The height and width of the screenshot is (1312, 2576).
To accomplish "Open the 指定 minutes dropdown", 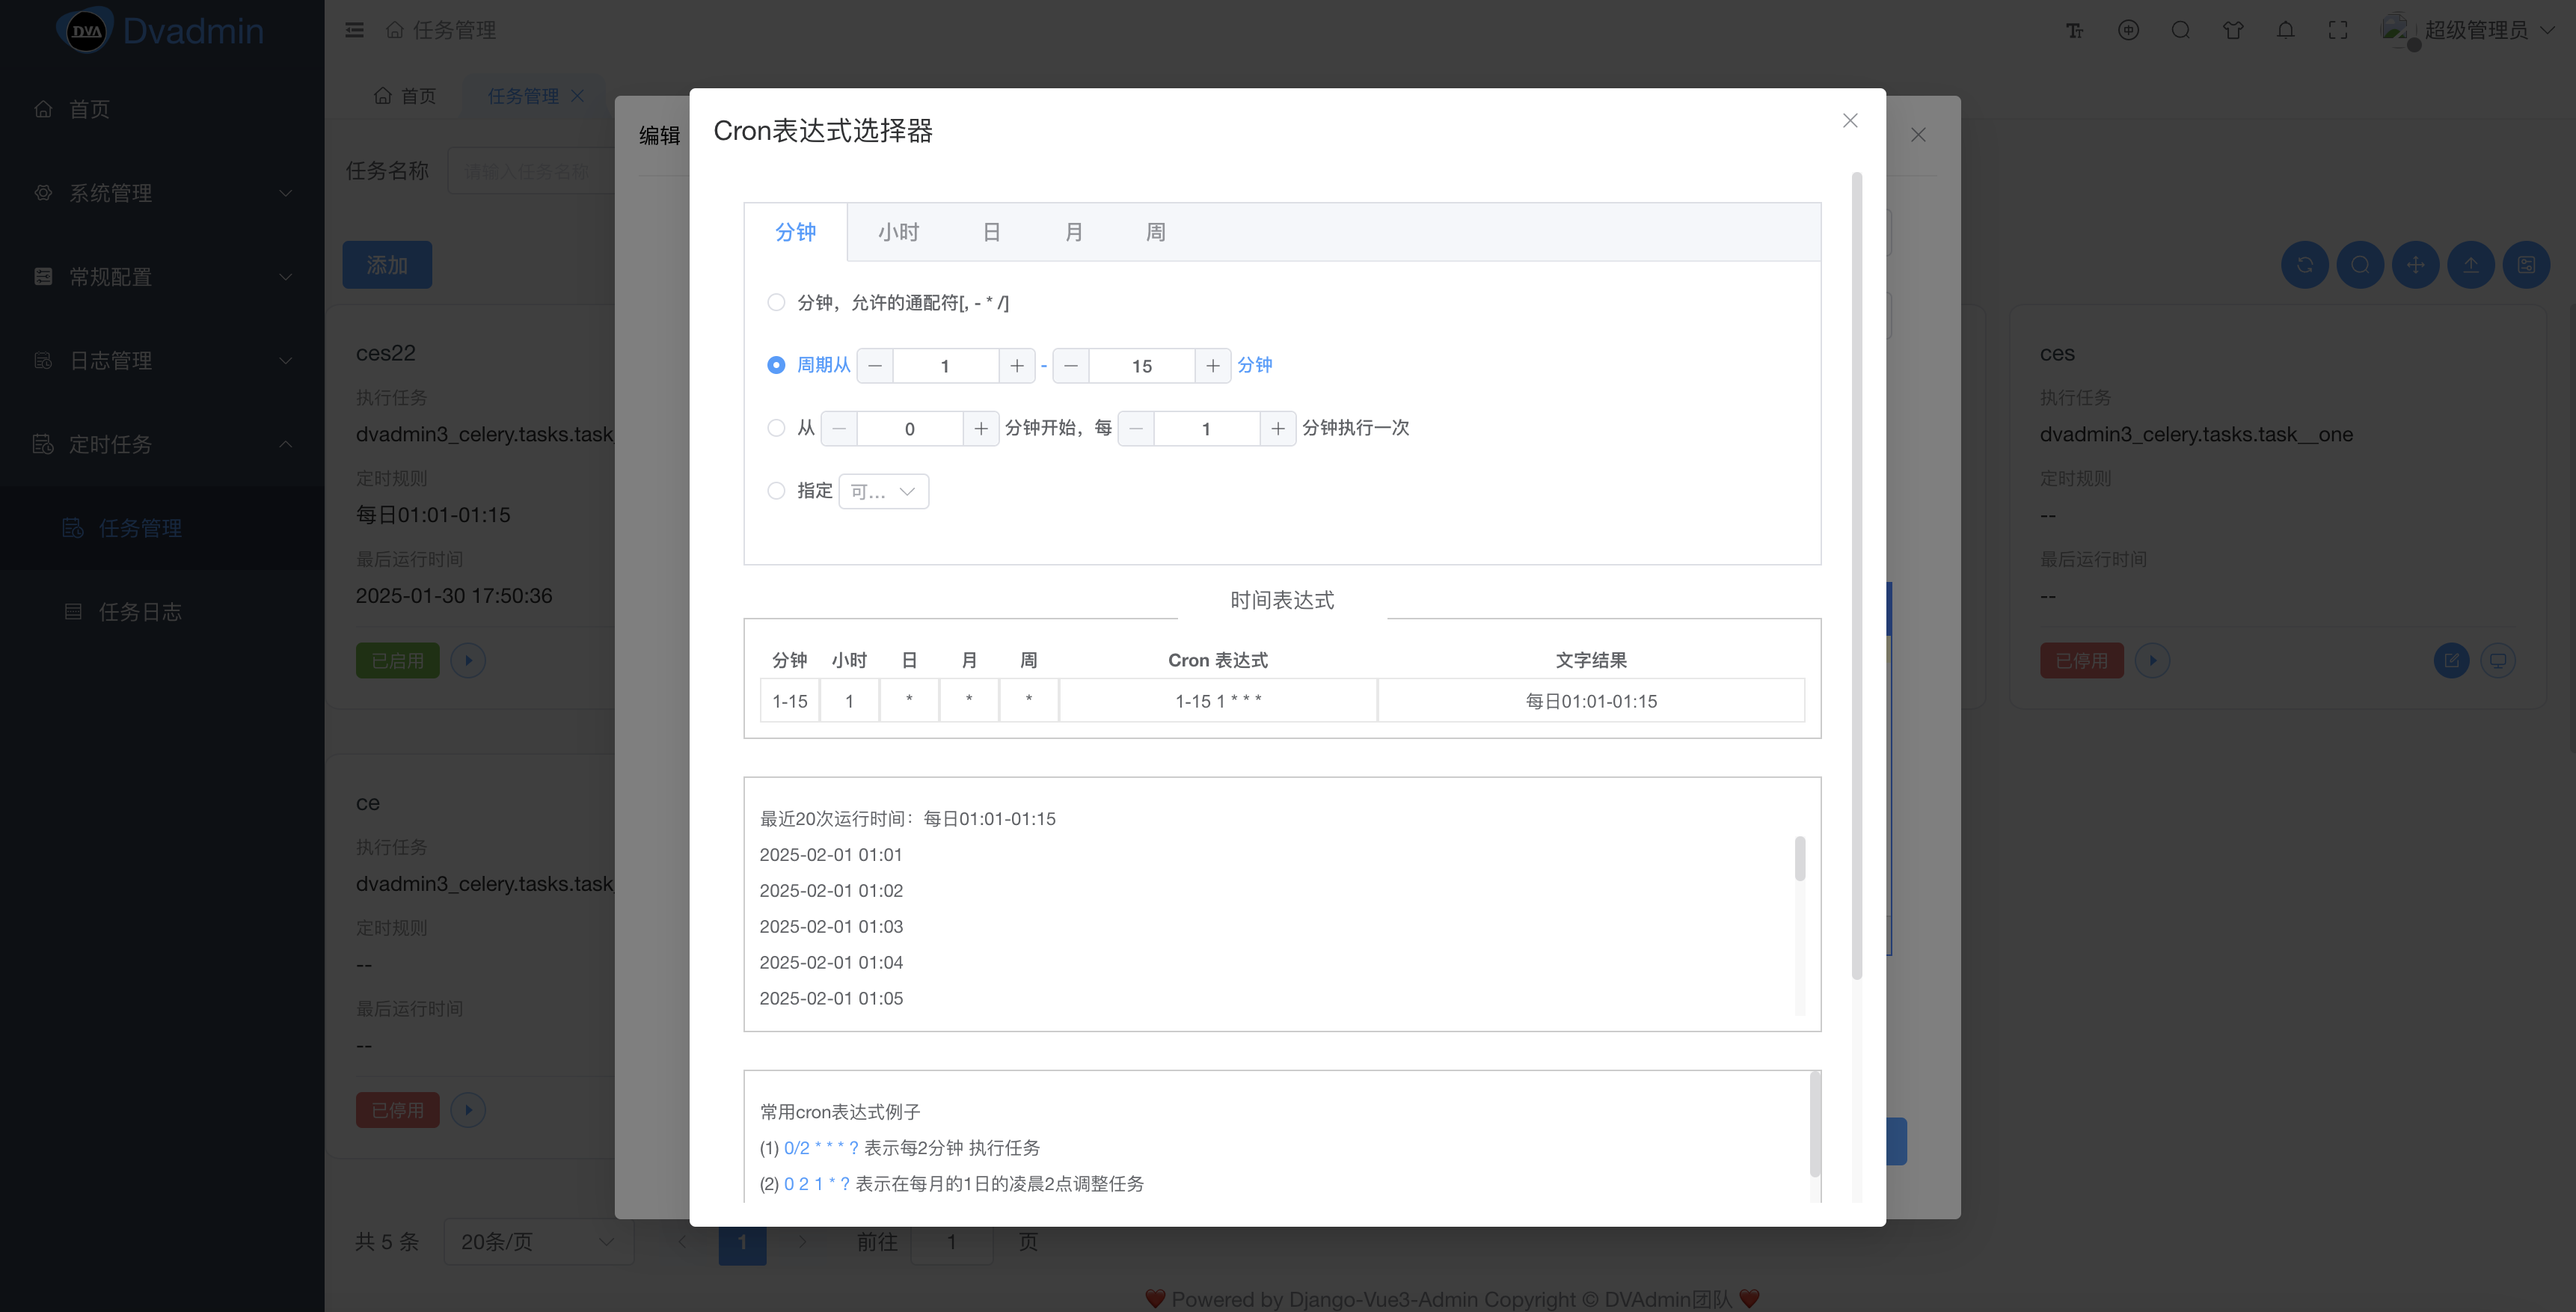I will point(883,492).
